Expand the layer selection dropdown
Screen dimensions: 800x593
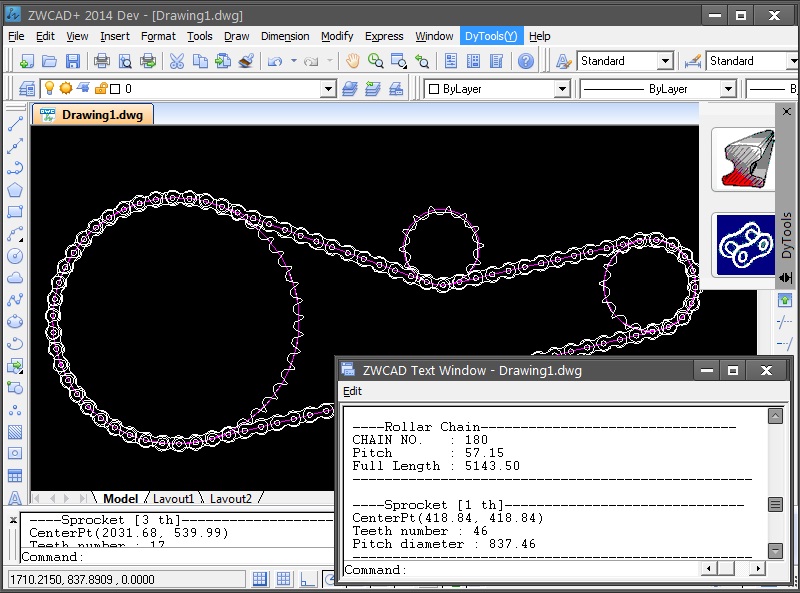pos(328,89)
